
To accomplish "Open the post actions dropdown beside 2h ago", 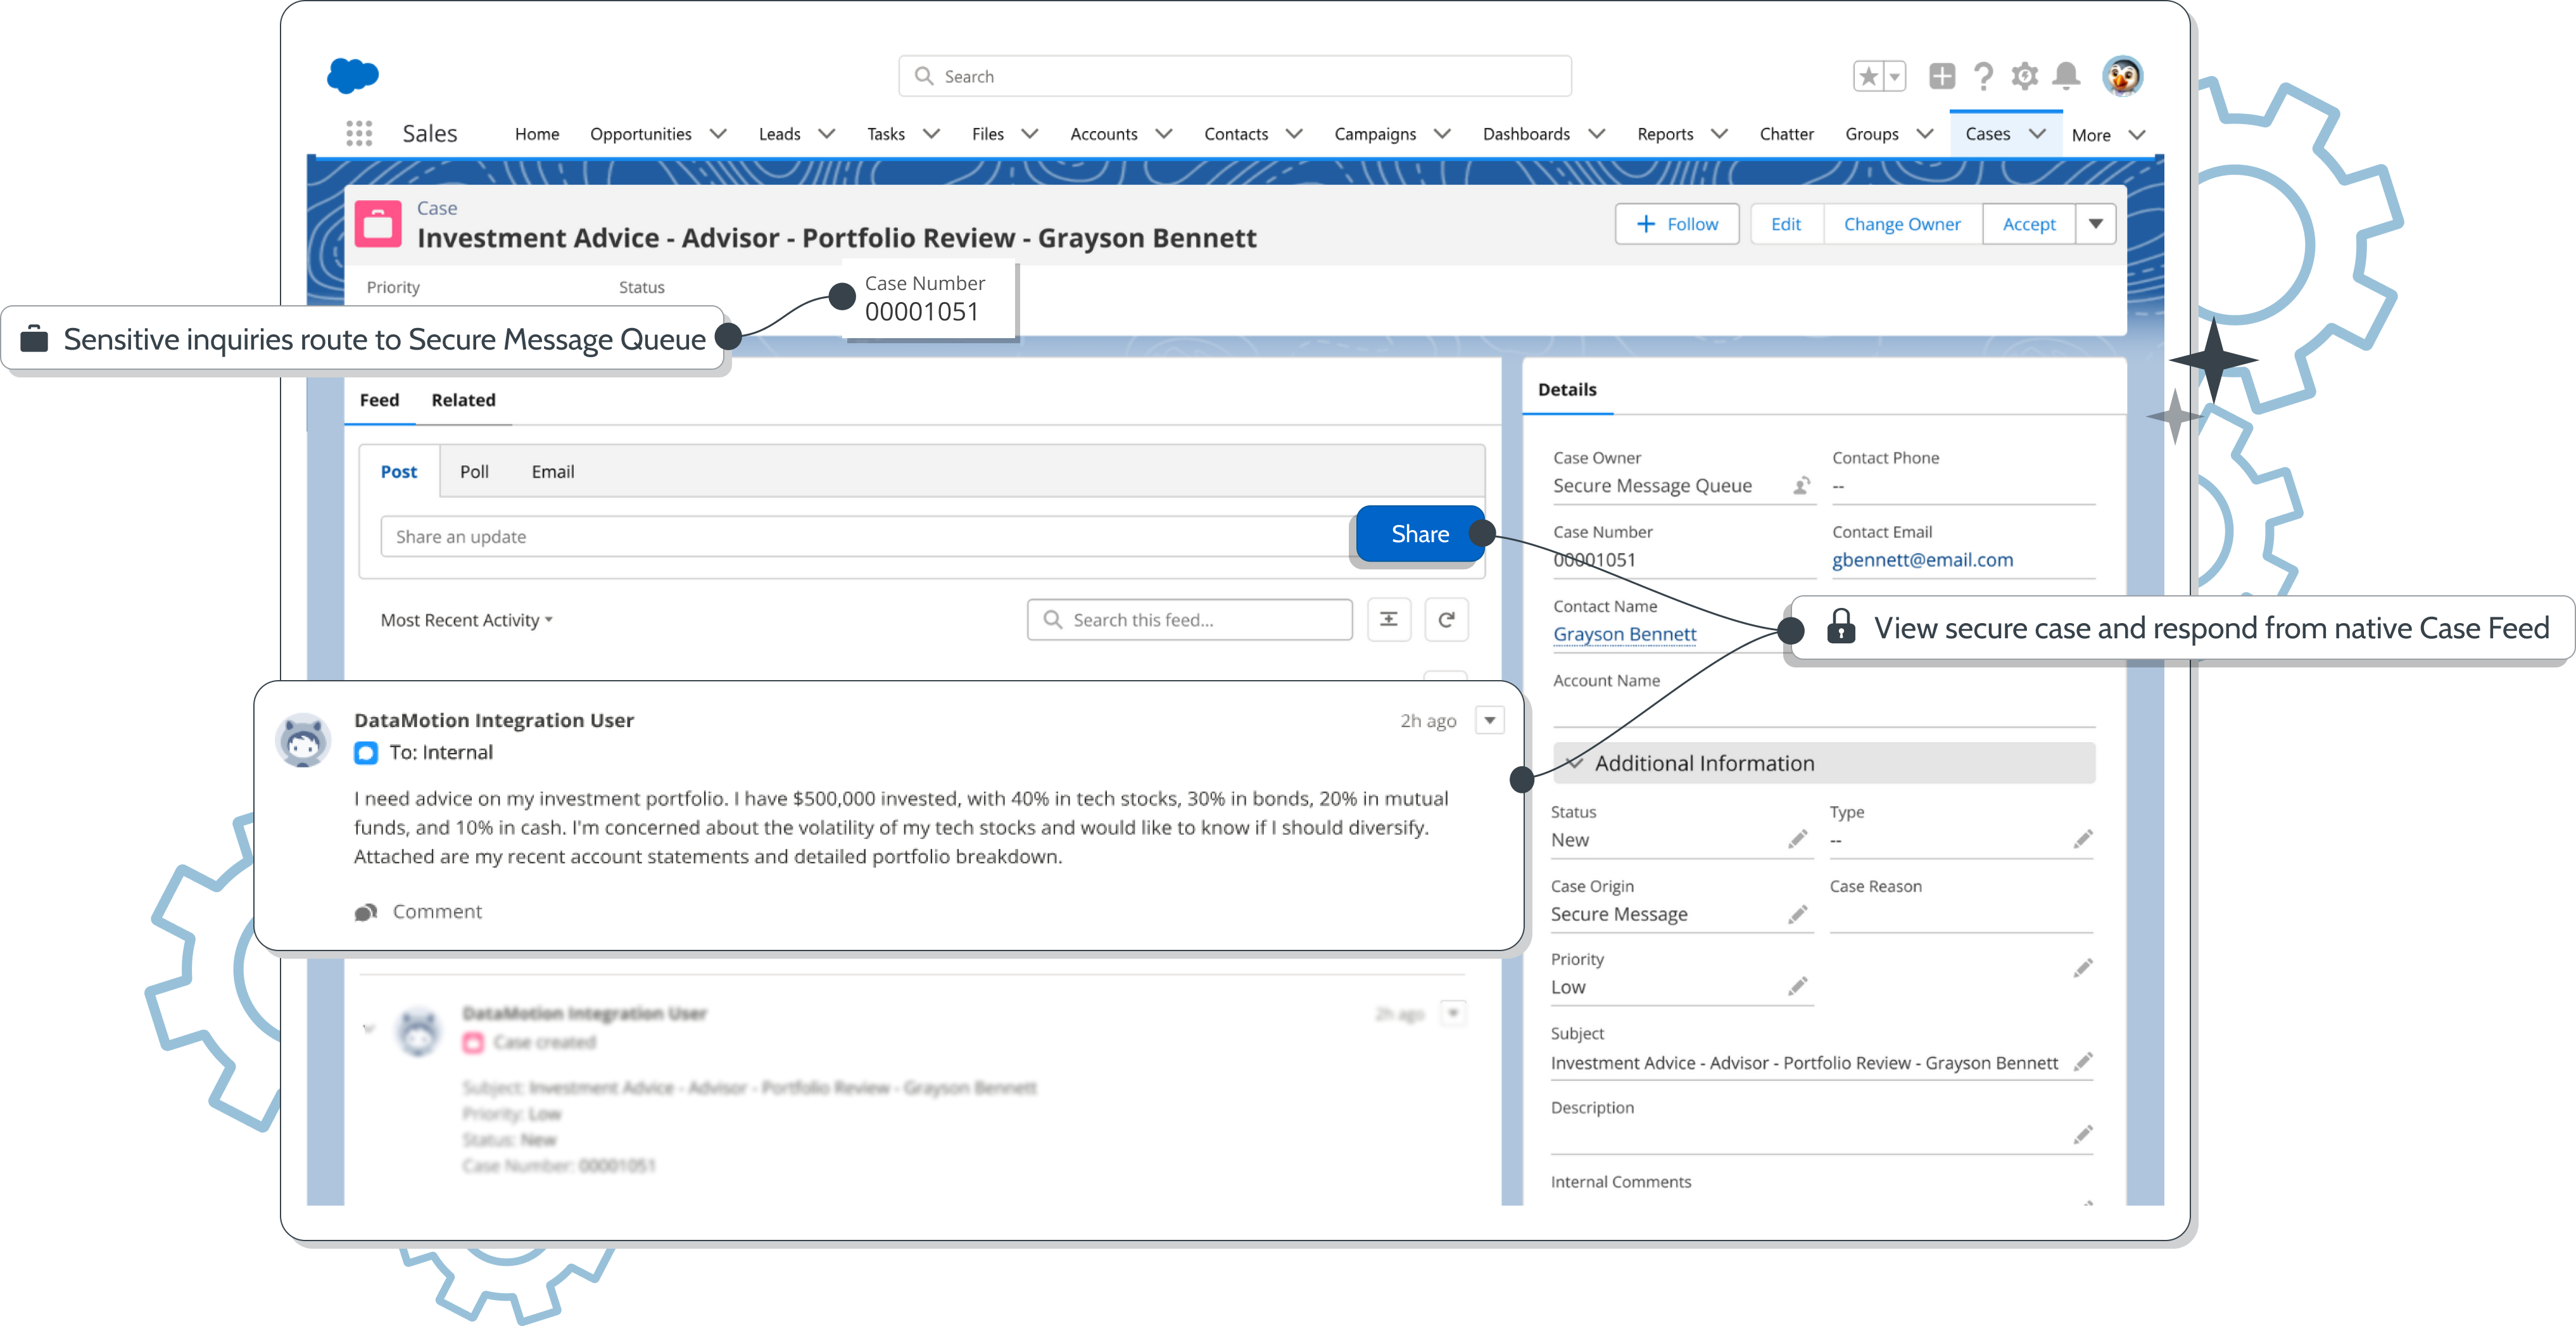I will [x=1490, y=721].
